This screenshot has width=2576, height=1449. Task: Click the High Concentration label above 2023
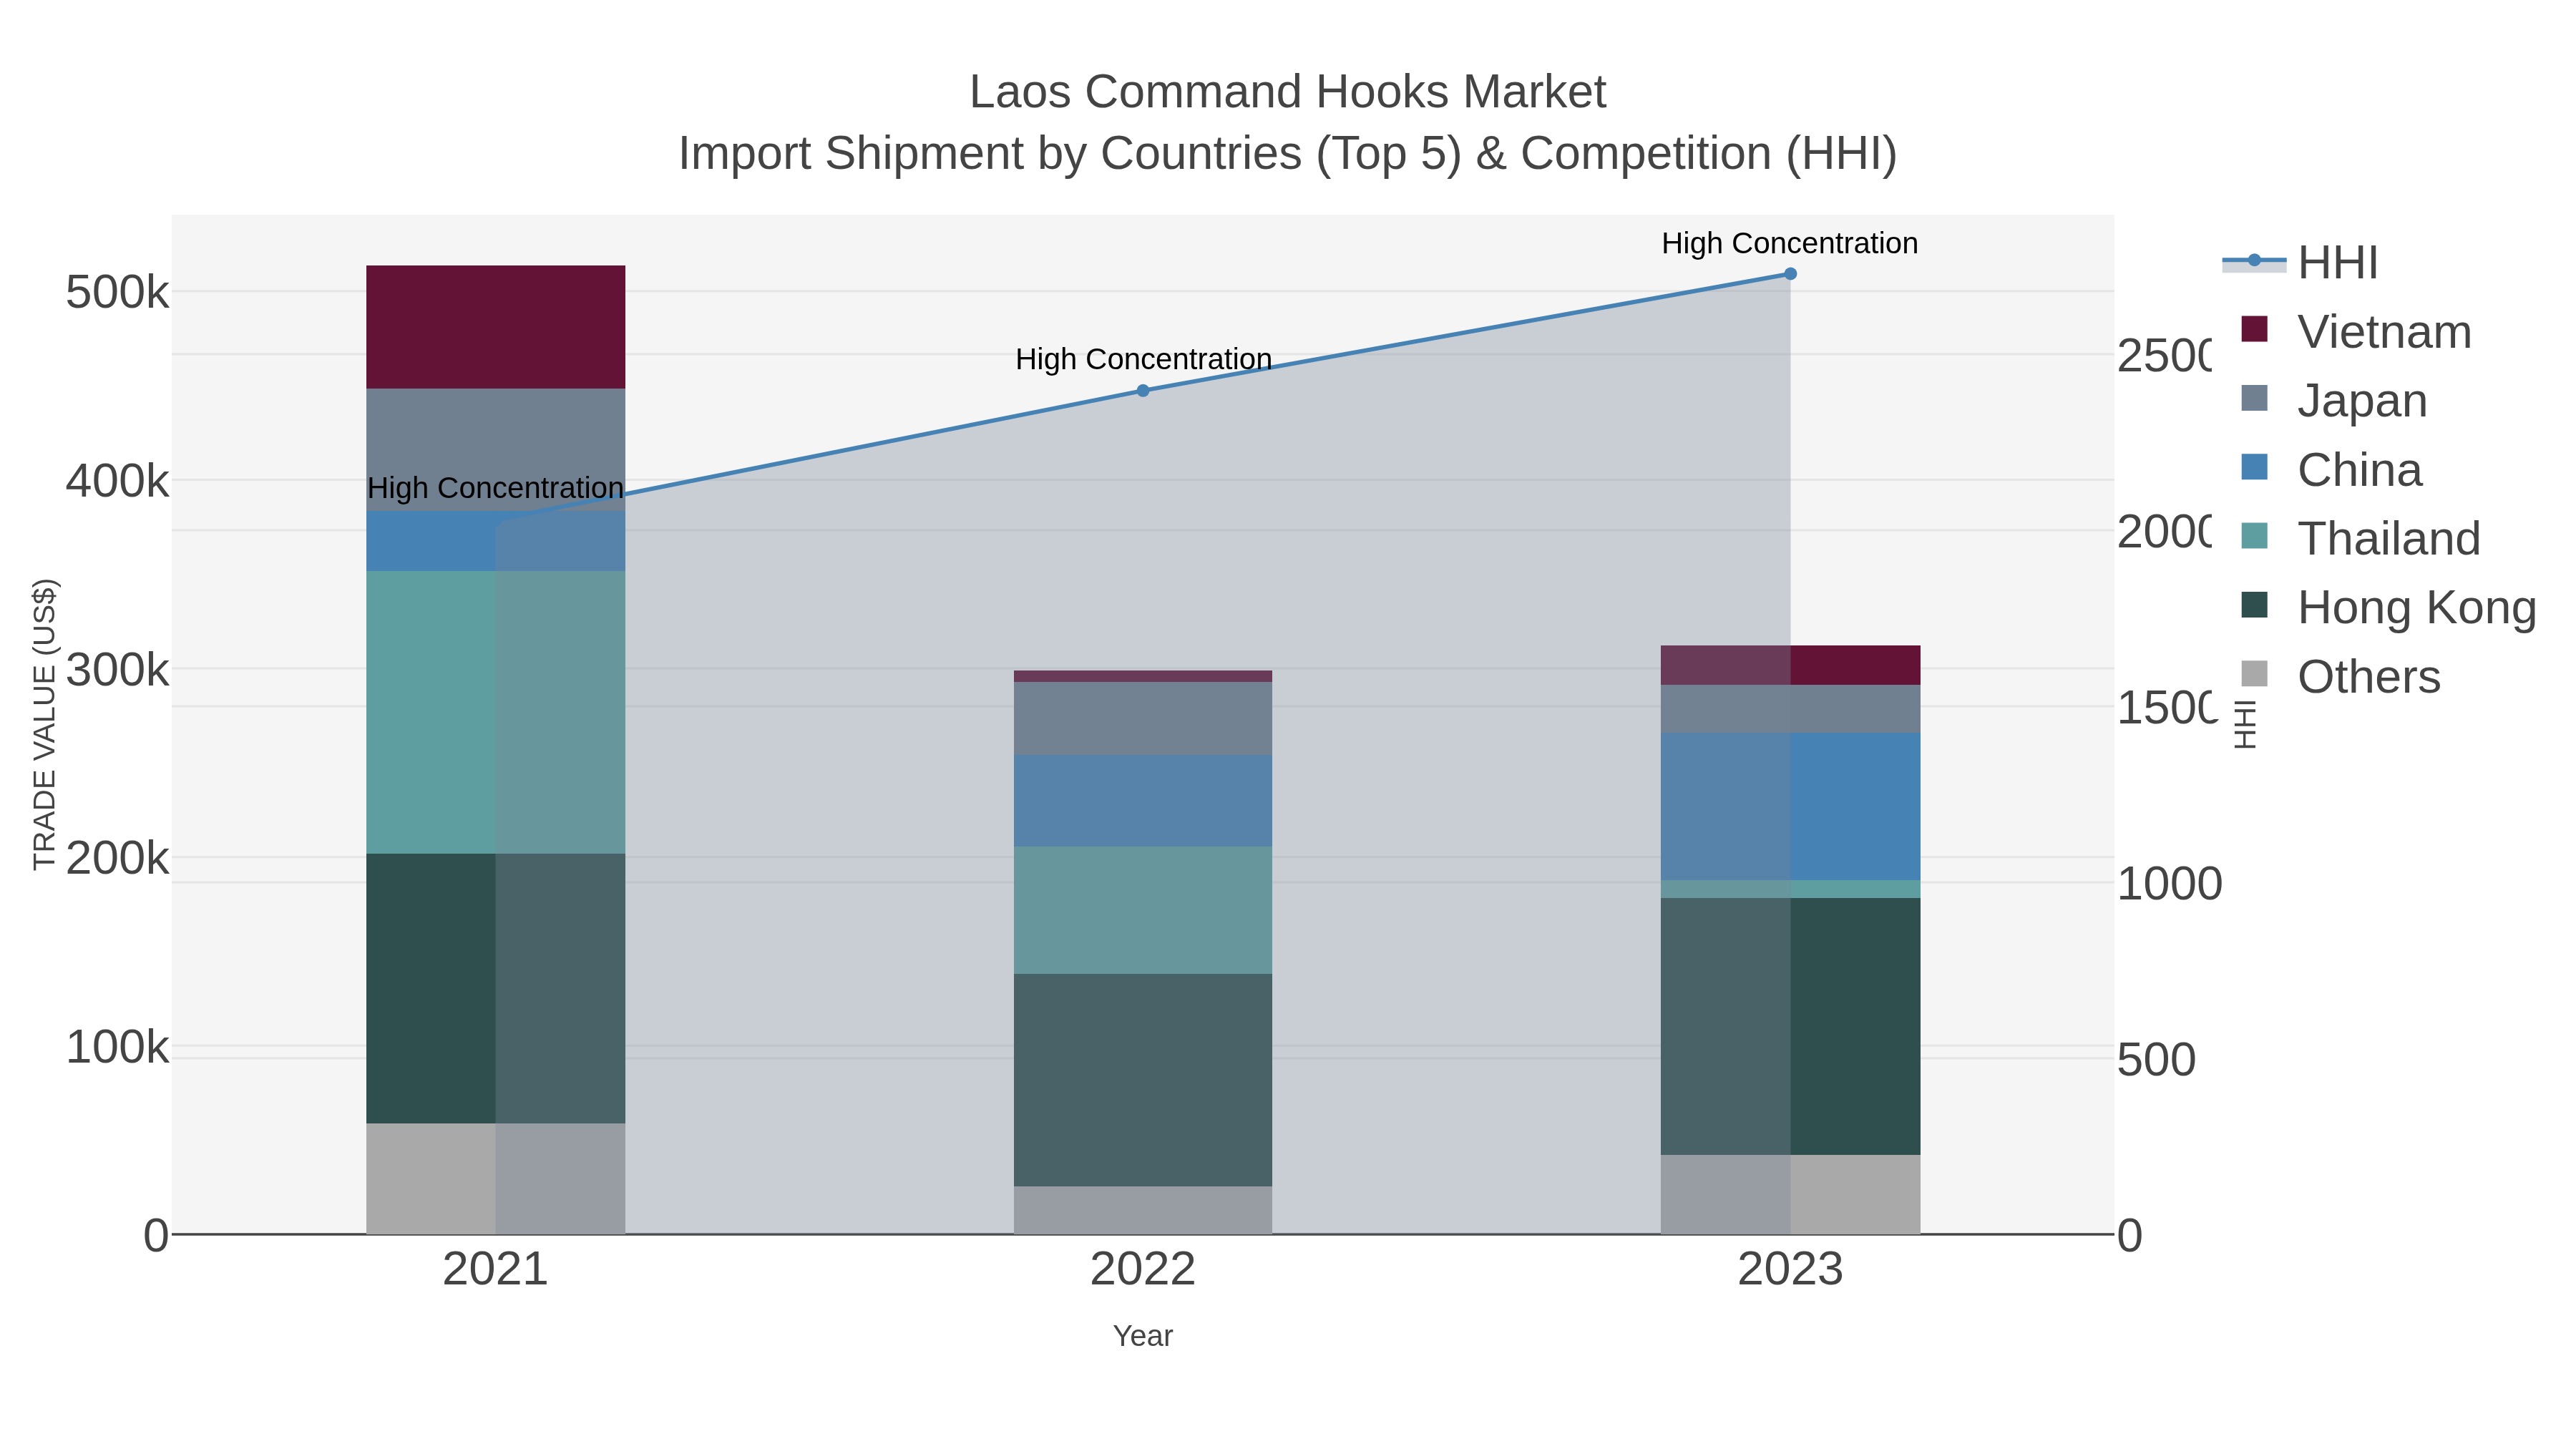coord(1790,243)
